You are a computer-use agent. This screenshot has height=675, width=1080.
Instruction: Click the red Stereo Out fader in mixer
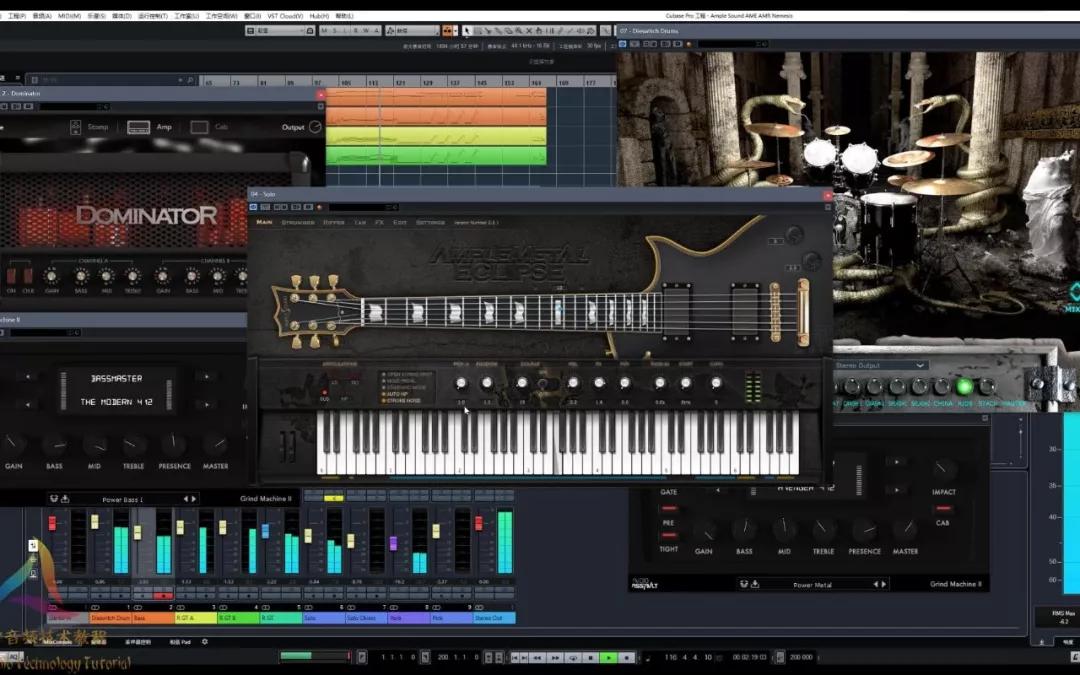pyautogui.click(x=479, y=523)
